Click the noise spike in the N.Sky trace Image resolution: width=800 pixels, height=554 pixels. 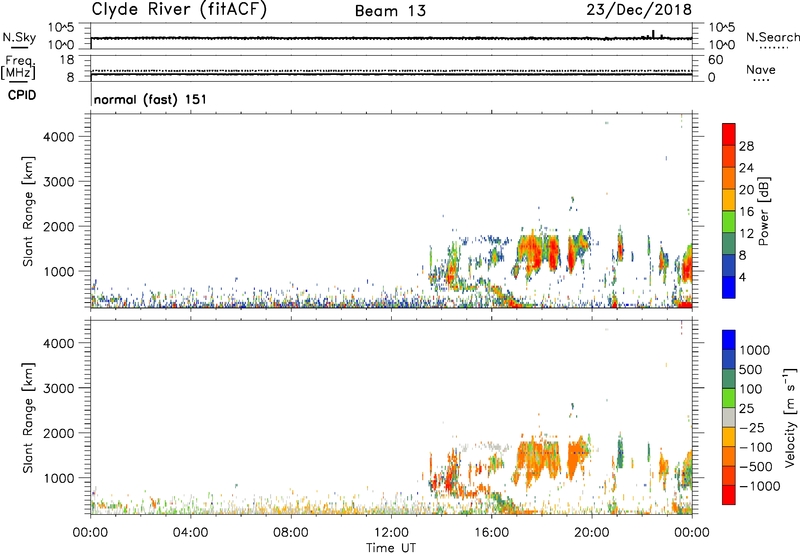click(x=653, y=34)
